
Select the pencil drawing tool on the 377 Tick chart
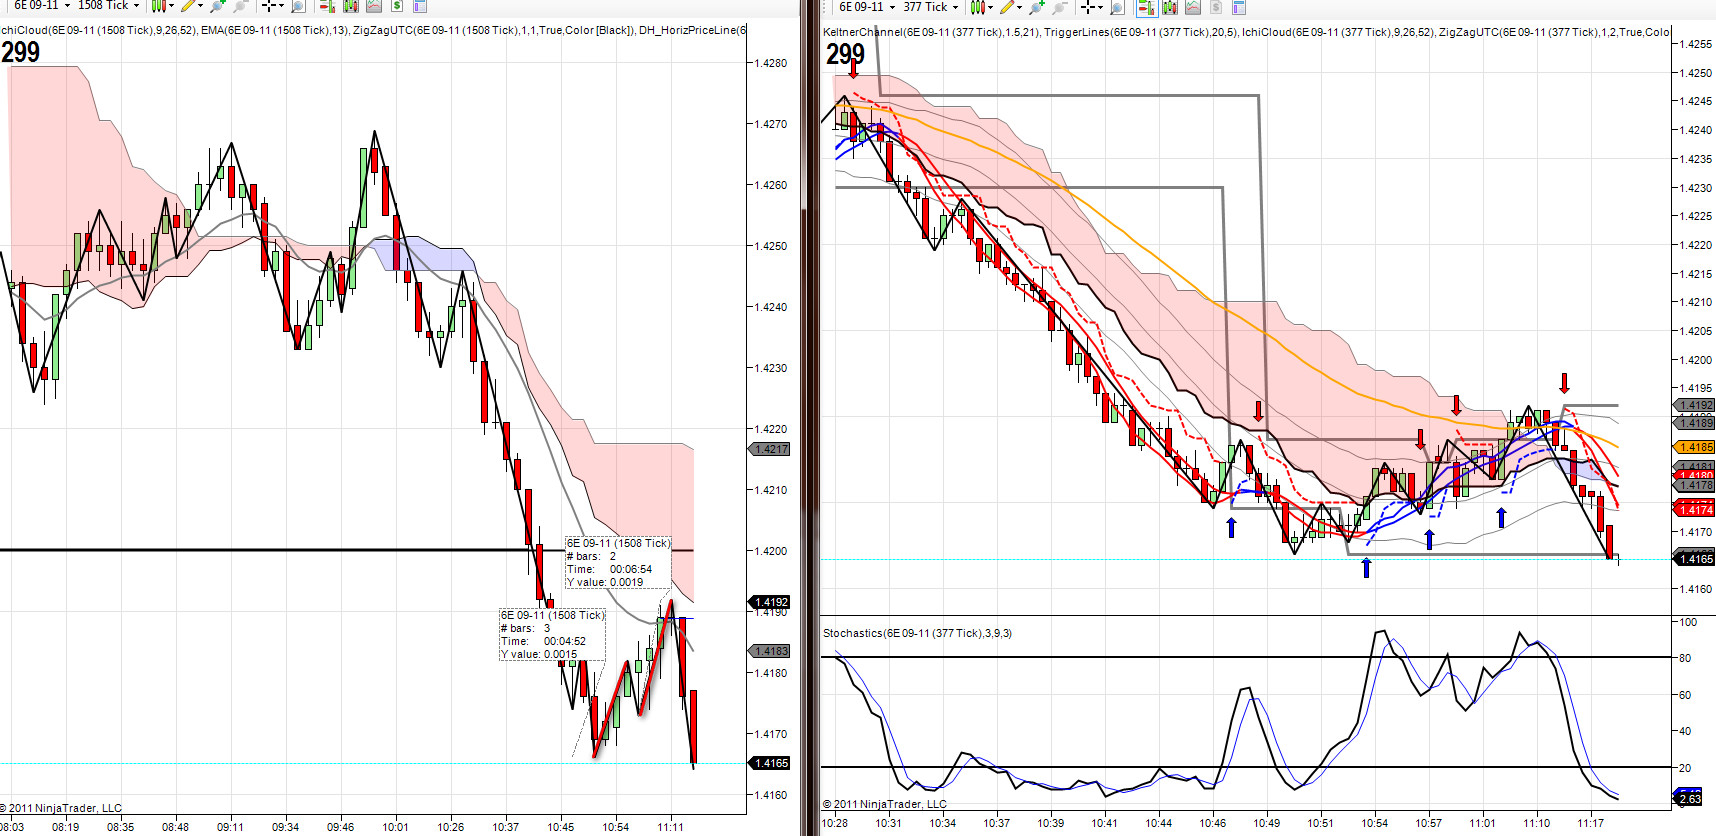[1008, 7]
